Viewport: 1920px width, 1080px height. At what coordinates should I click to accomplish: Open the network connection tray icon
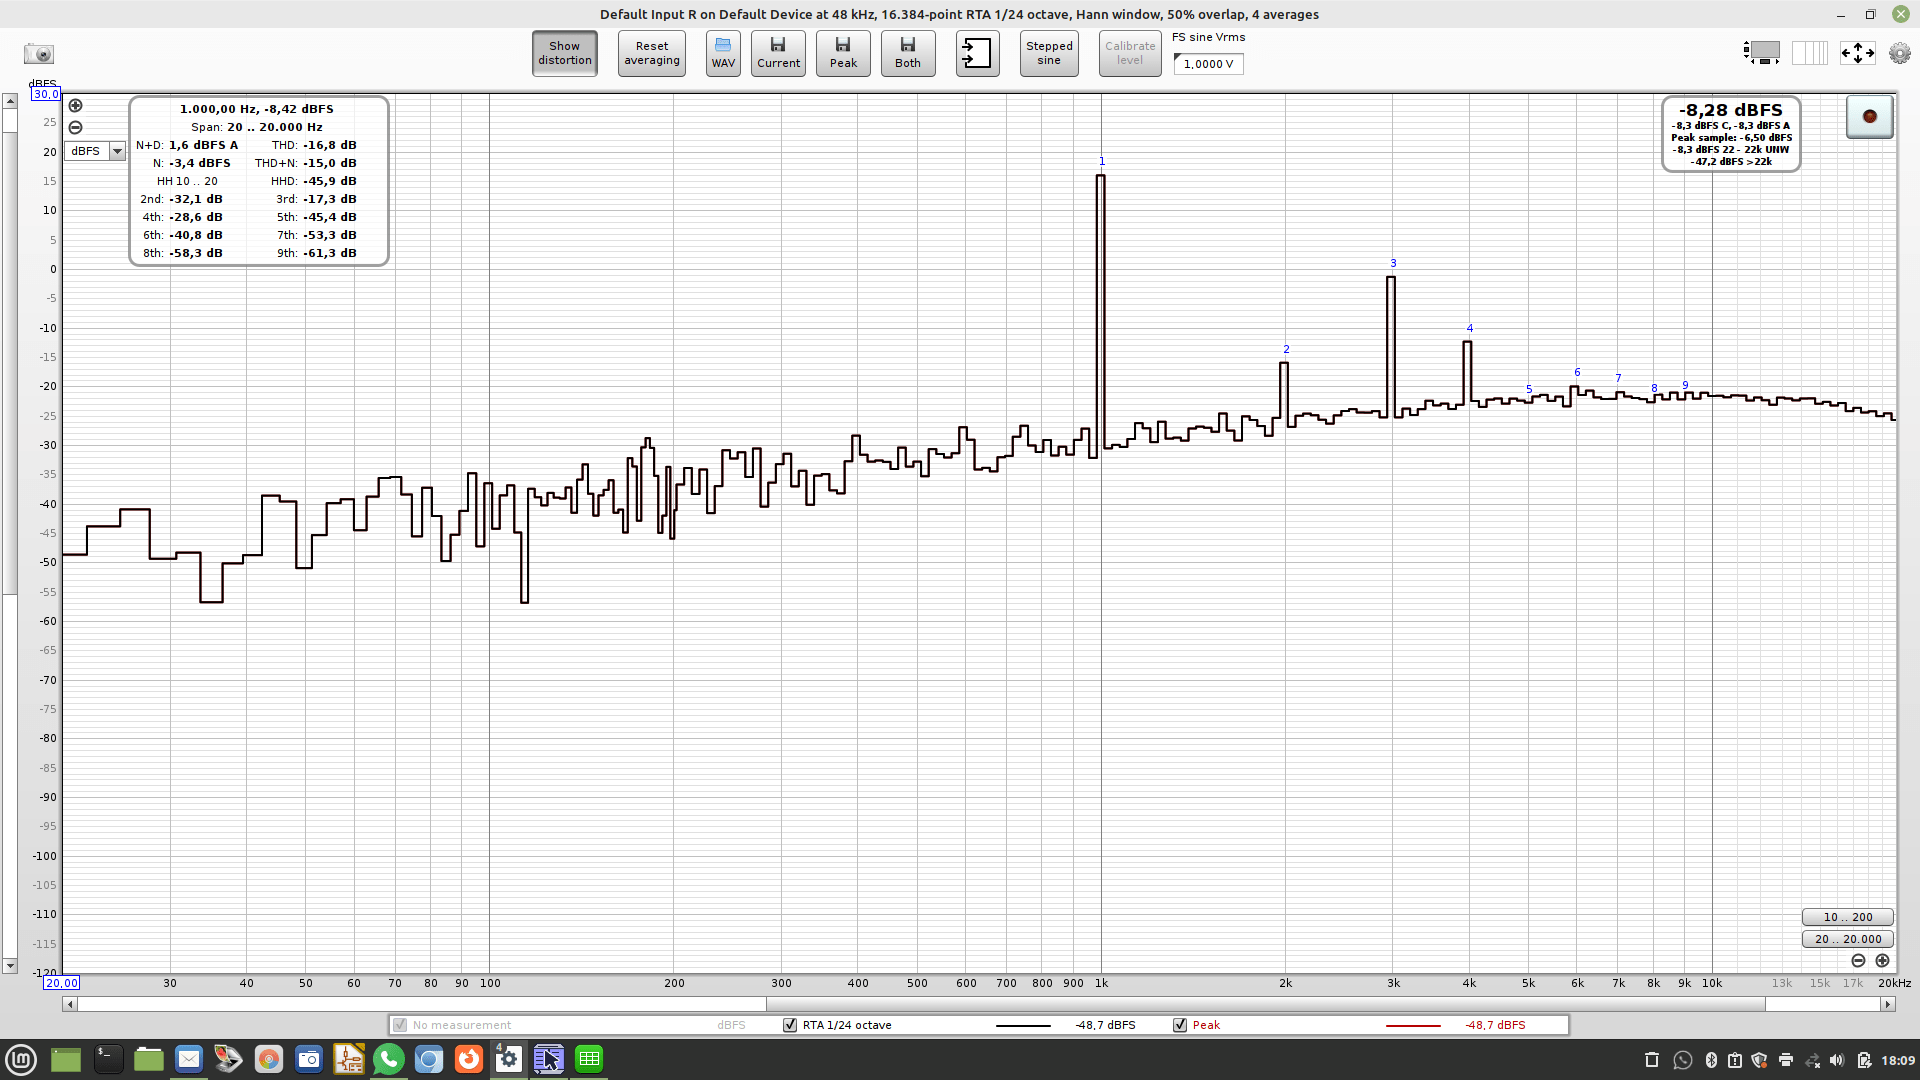tap(1812, 1060)
